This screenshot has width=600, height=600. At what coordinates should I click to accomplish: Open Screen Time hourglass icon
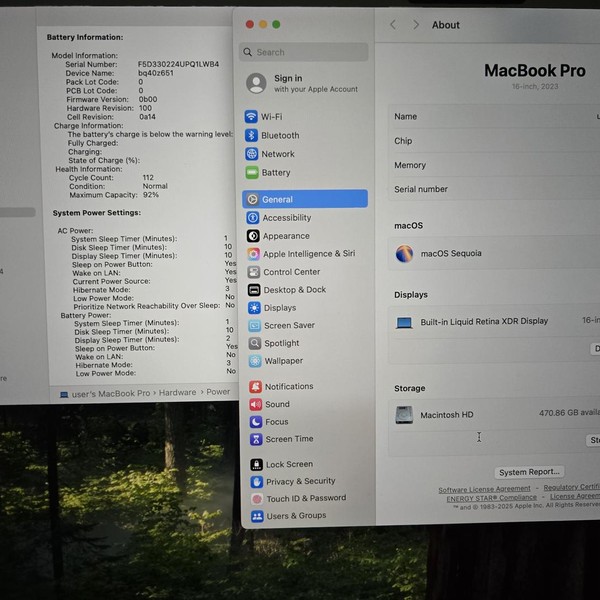256,439
